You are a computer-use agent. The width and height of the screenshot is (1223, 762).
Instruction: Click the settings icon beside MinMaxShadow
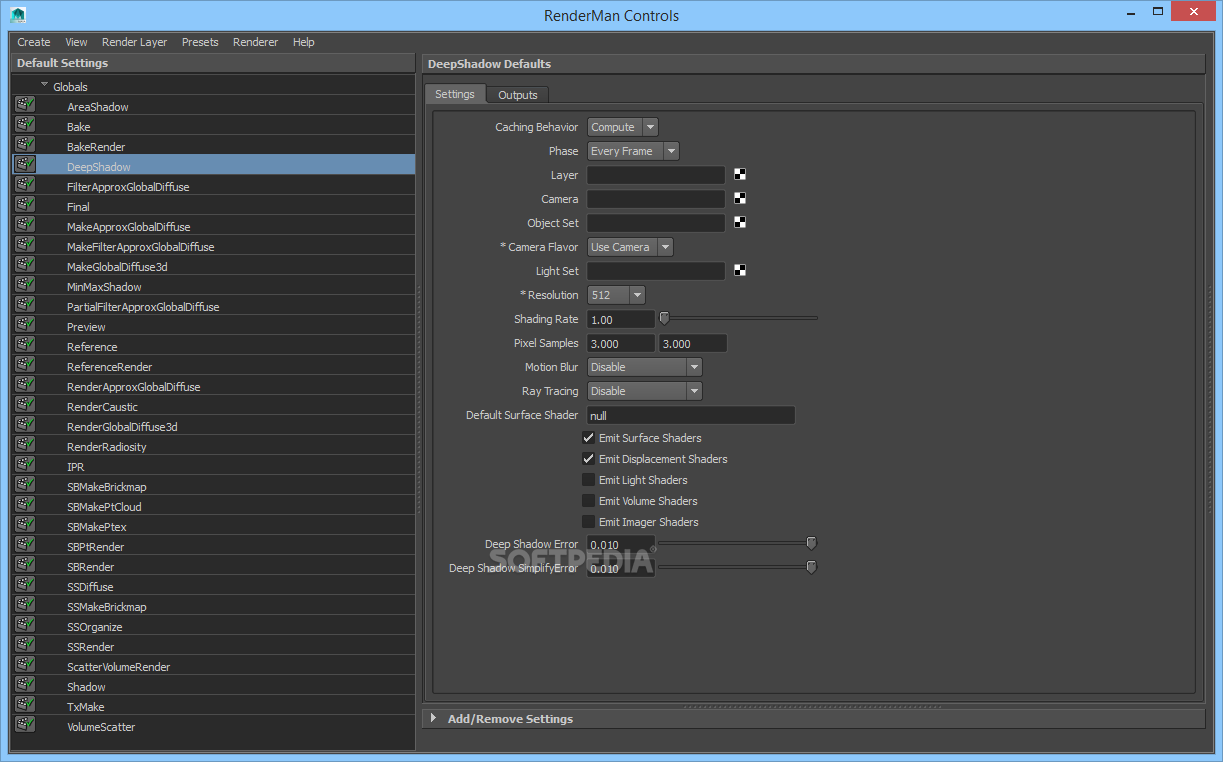click(x=25, y=285)
